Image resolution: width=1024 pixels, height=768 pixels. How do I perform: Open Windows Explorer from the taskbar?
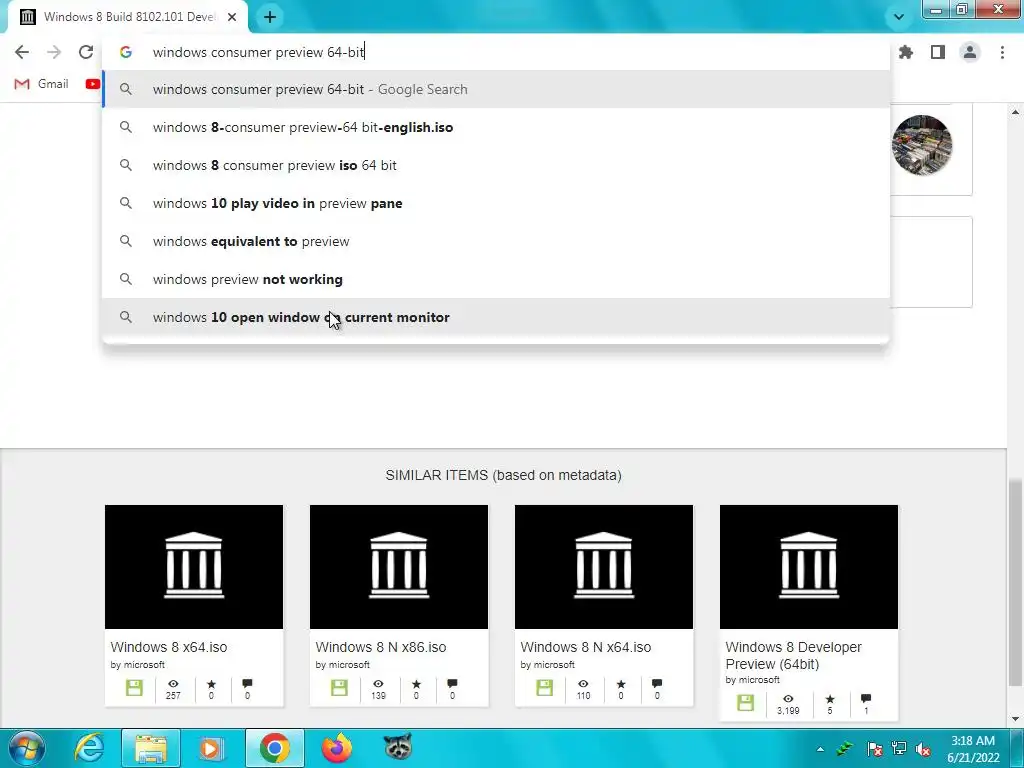(x=151, y=748)
